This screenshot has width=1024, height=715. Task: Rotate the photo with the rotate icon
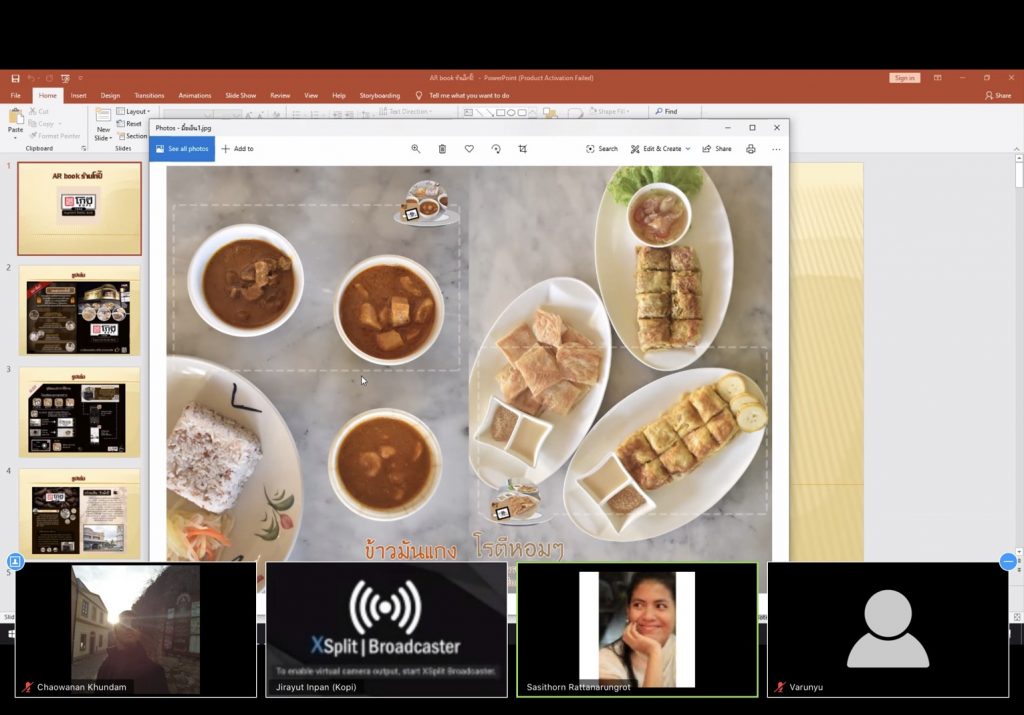tap(496, 149)
